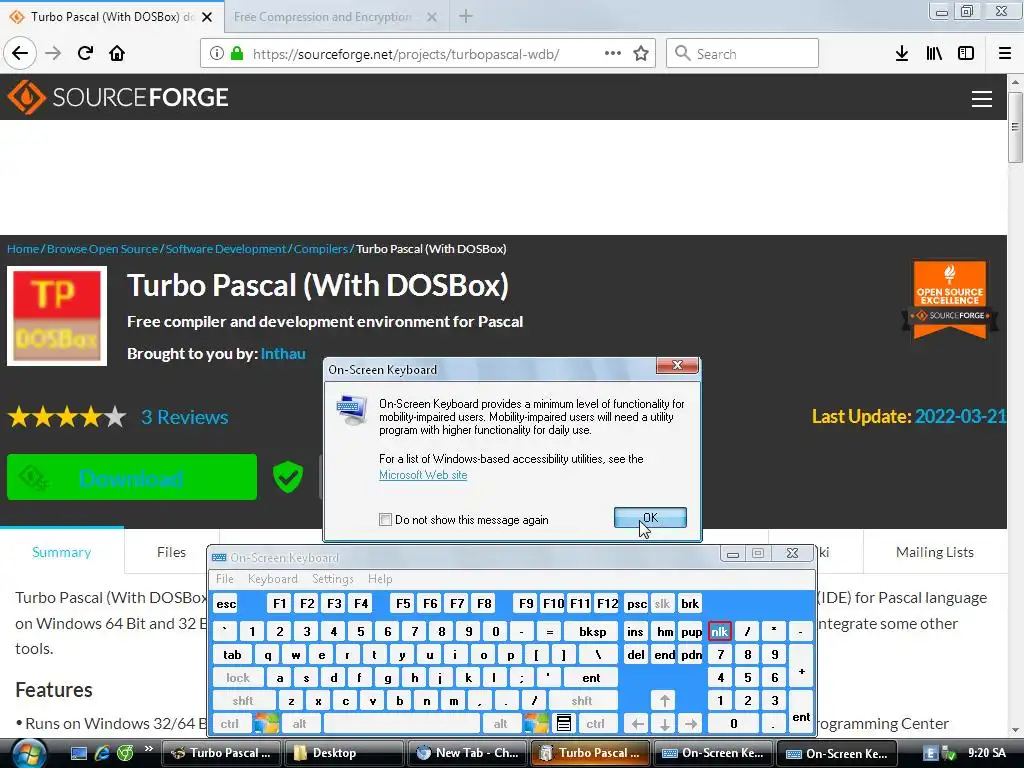This screenshot has height=768, width=1024.
Task: Toggle the left shft key
Action: (x=243, y=701)
